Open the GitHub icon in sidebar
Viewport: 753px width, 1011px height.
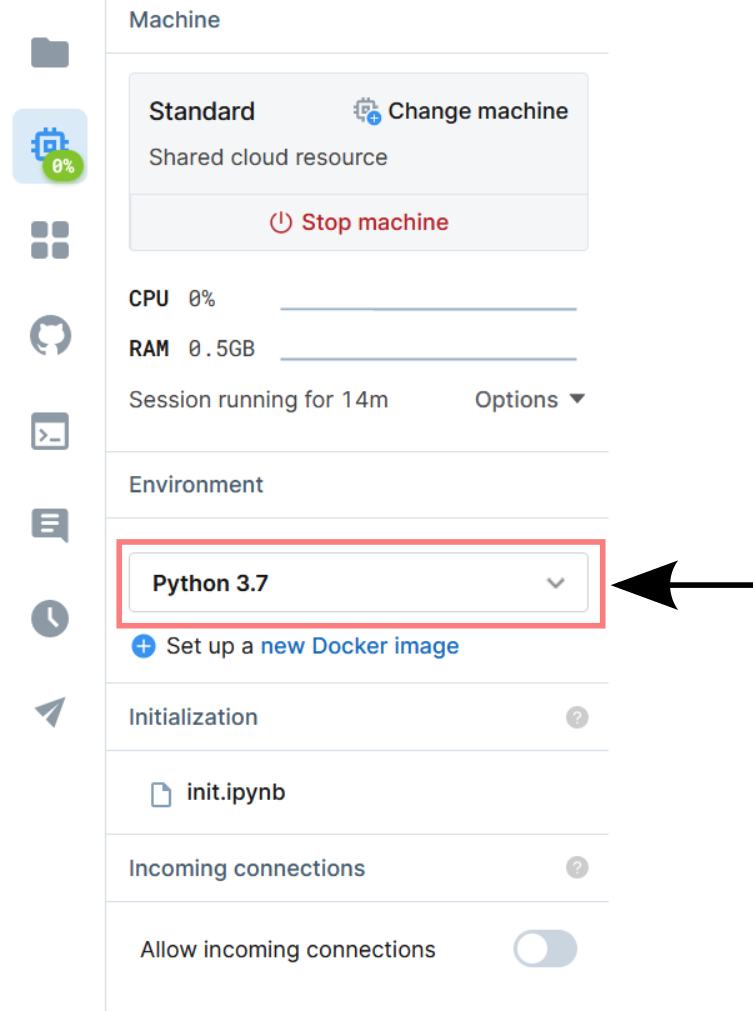pyautogui.click(x=50, y=336)
